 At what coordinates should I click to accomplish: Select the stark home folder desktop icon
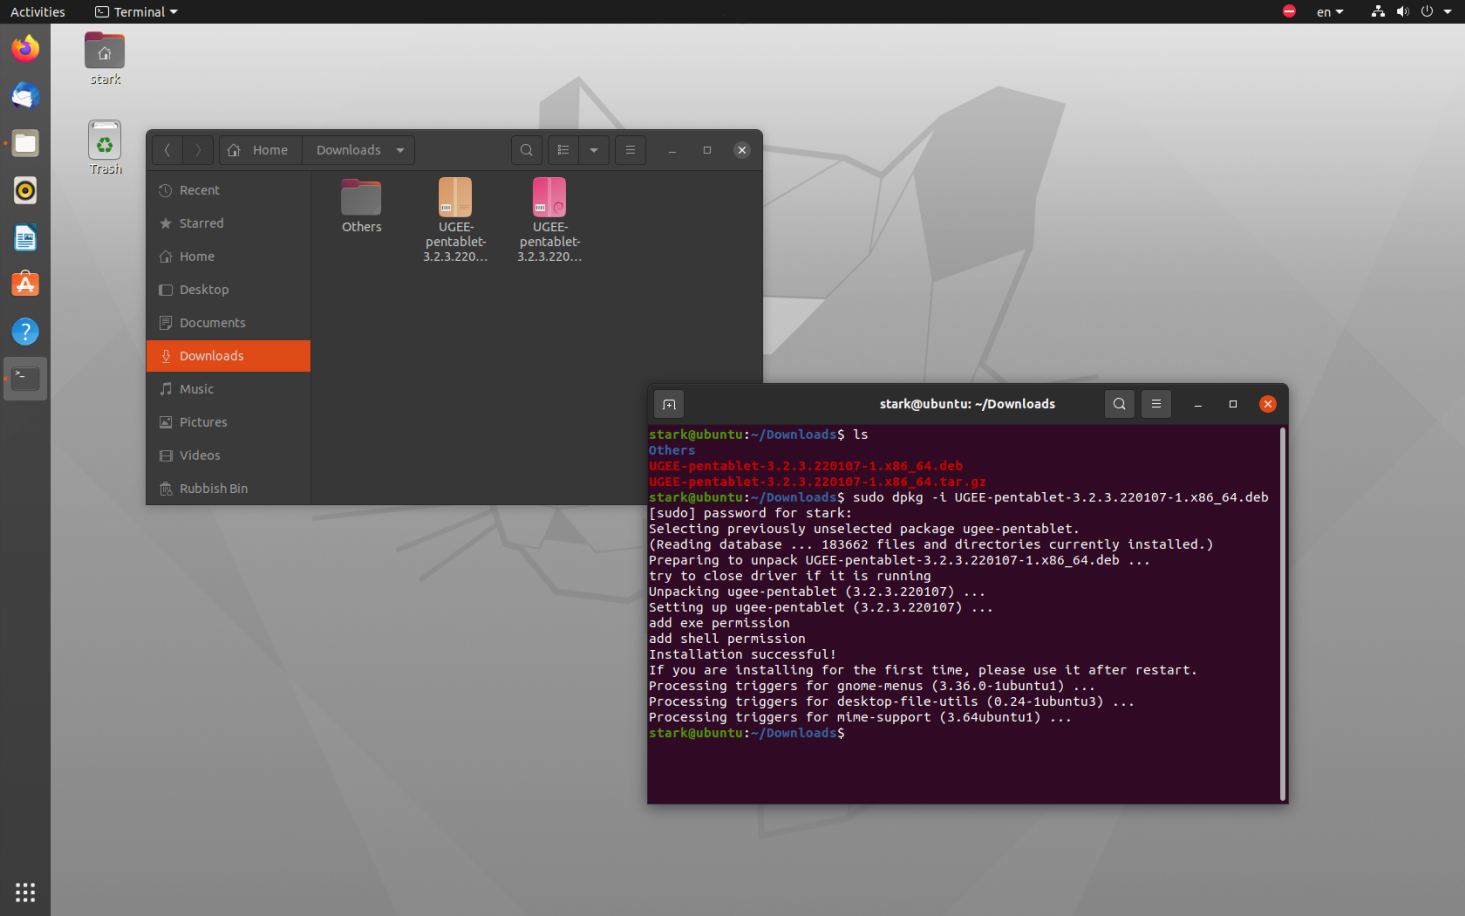click(105, 59)
